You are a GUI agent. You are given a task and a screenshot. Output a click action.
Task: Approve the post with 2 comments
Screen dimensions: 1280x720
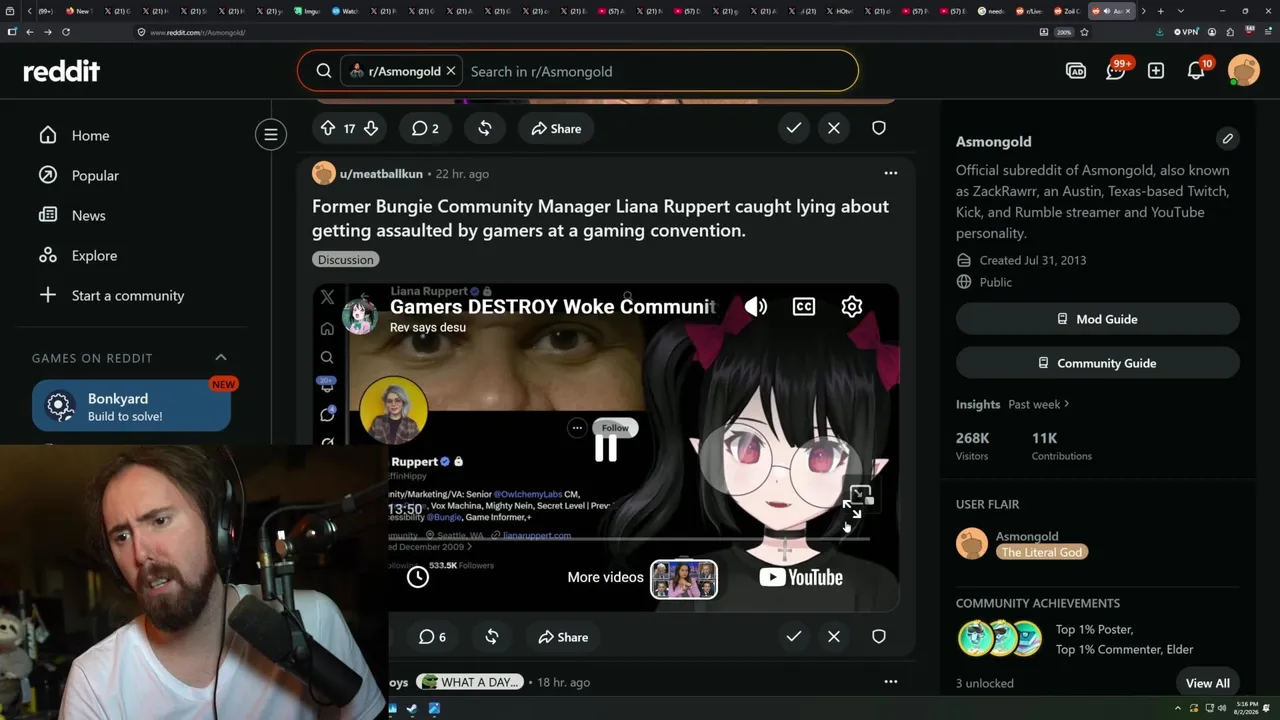(794, 128)
